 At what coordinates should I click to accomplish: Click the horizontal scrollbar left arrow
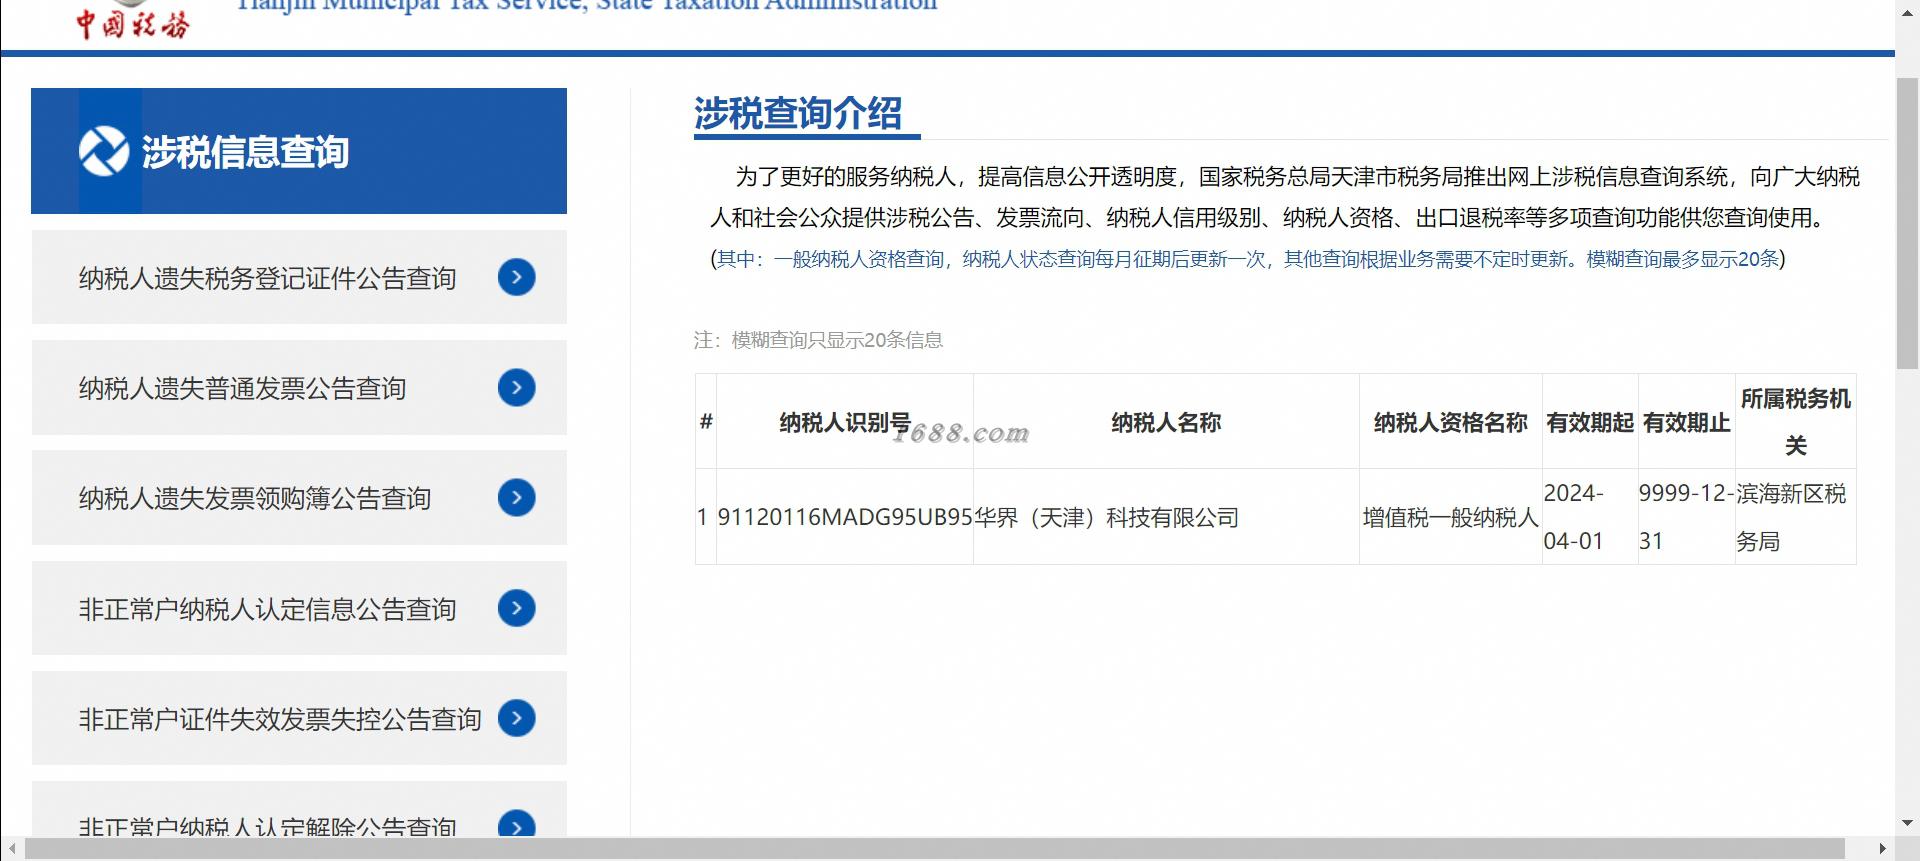11,849
